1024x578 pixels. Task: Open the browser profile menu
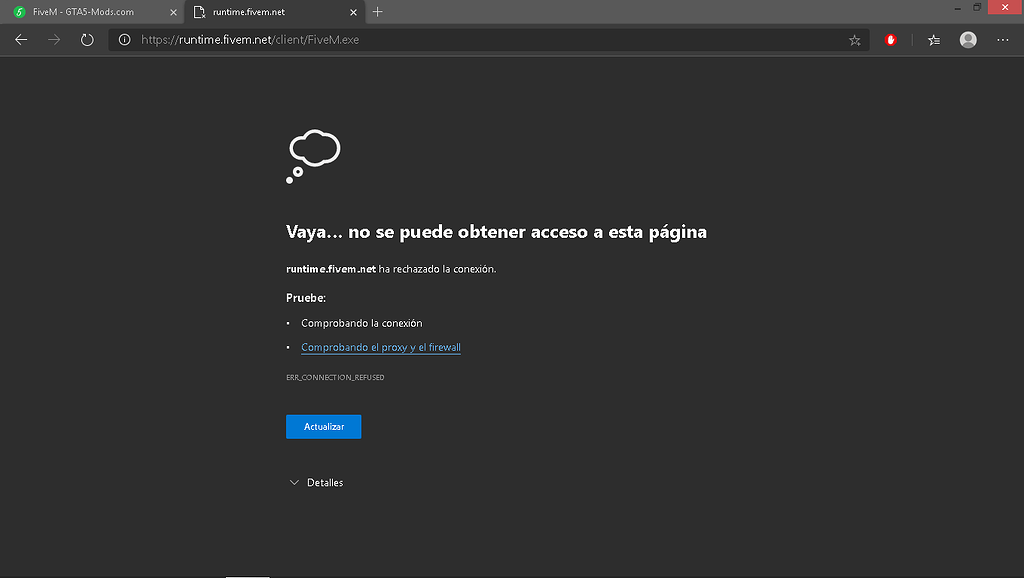point(968,40)
